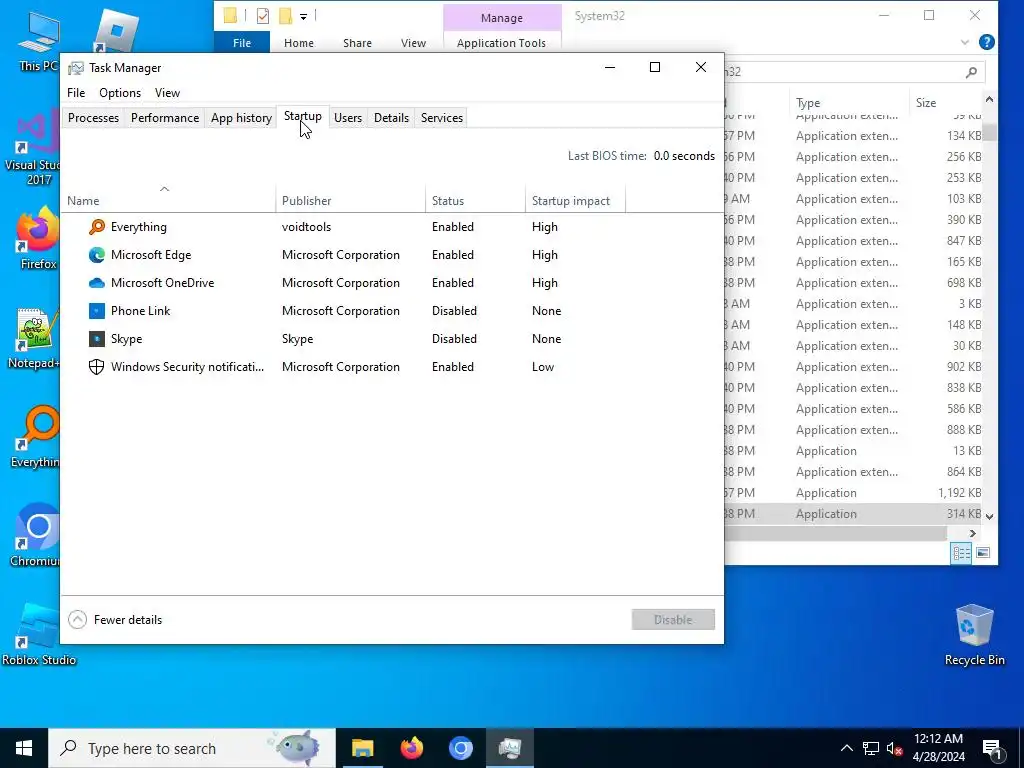
Task: Click the Notepad++ desktop shortcut
Action: [34, 337]
